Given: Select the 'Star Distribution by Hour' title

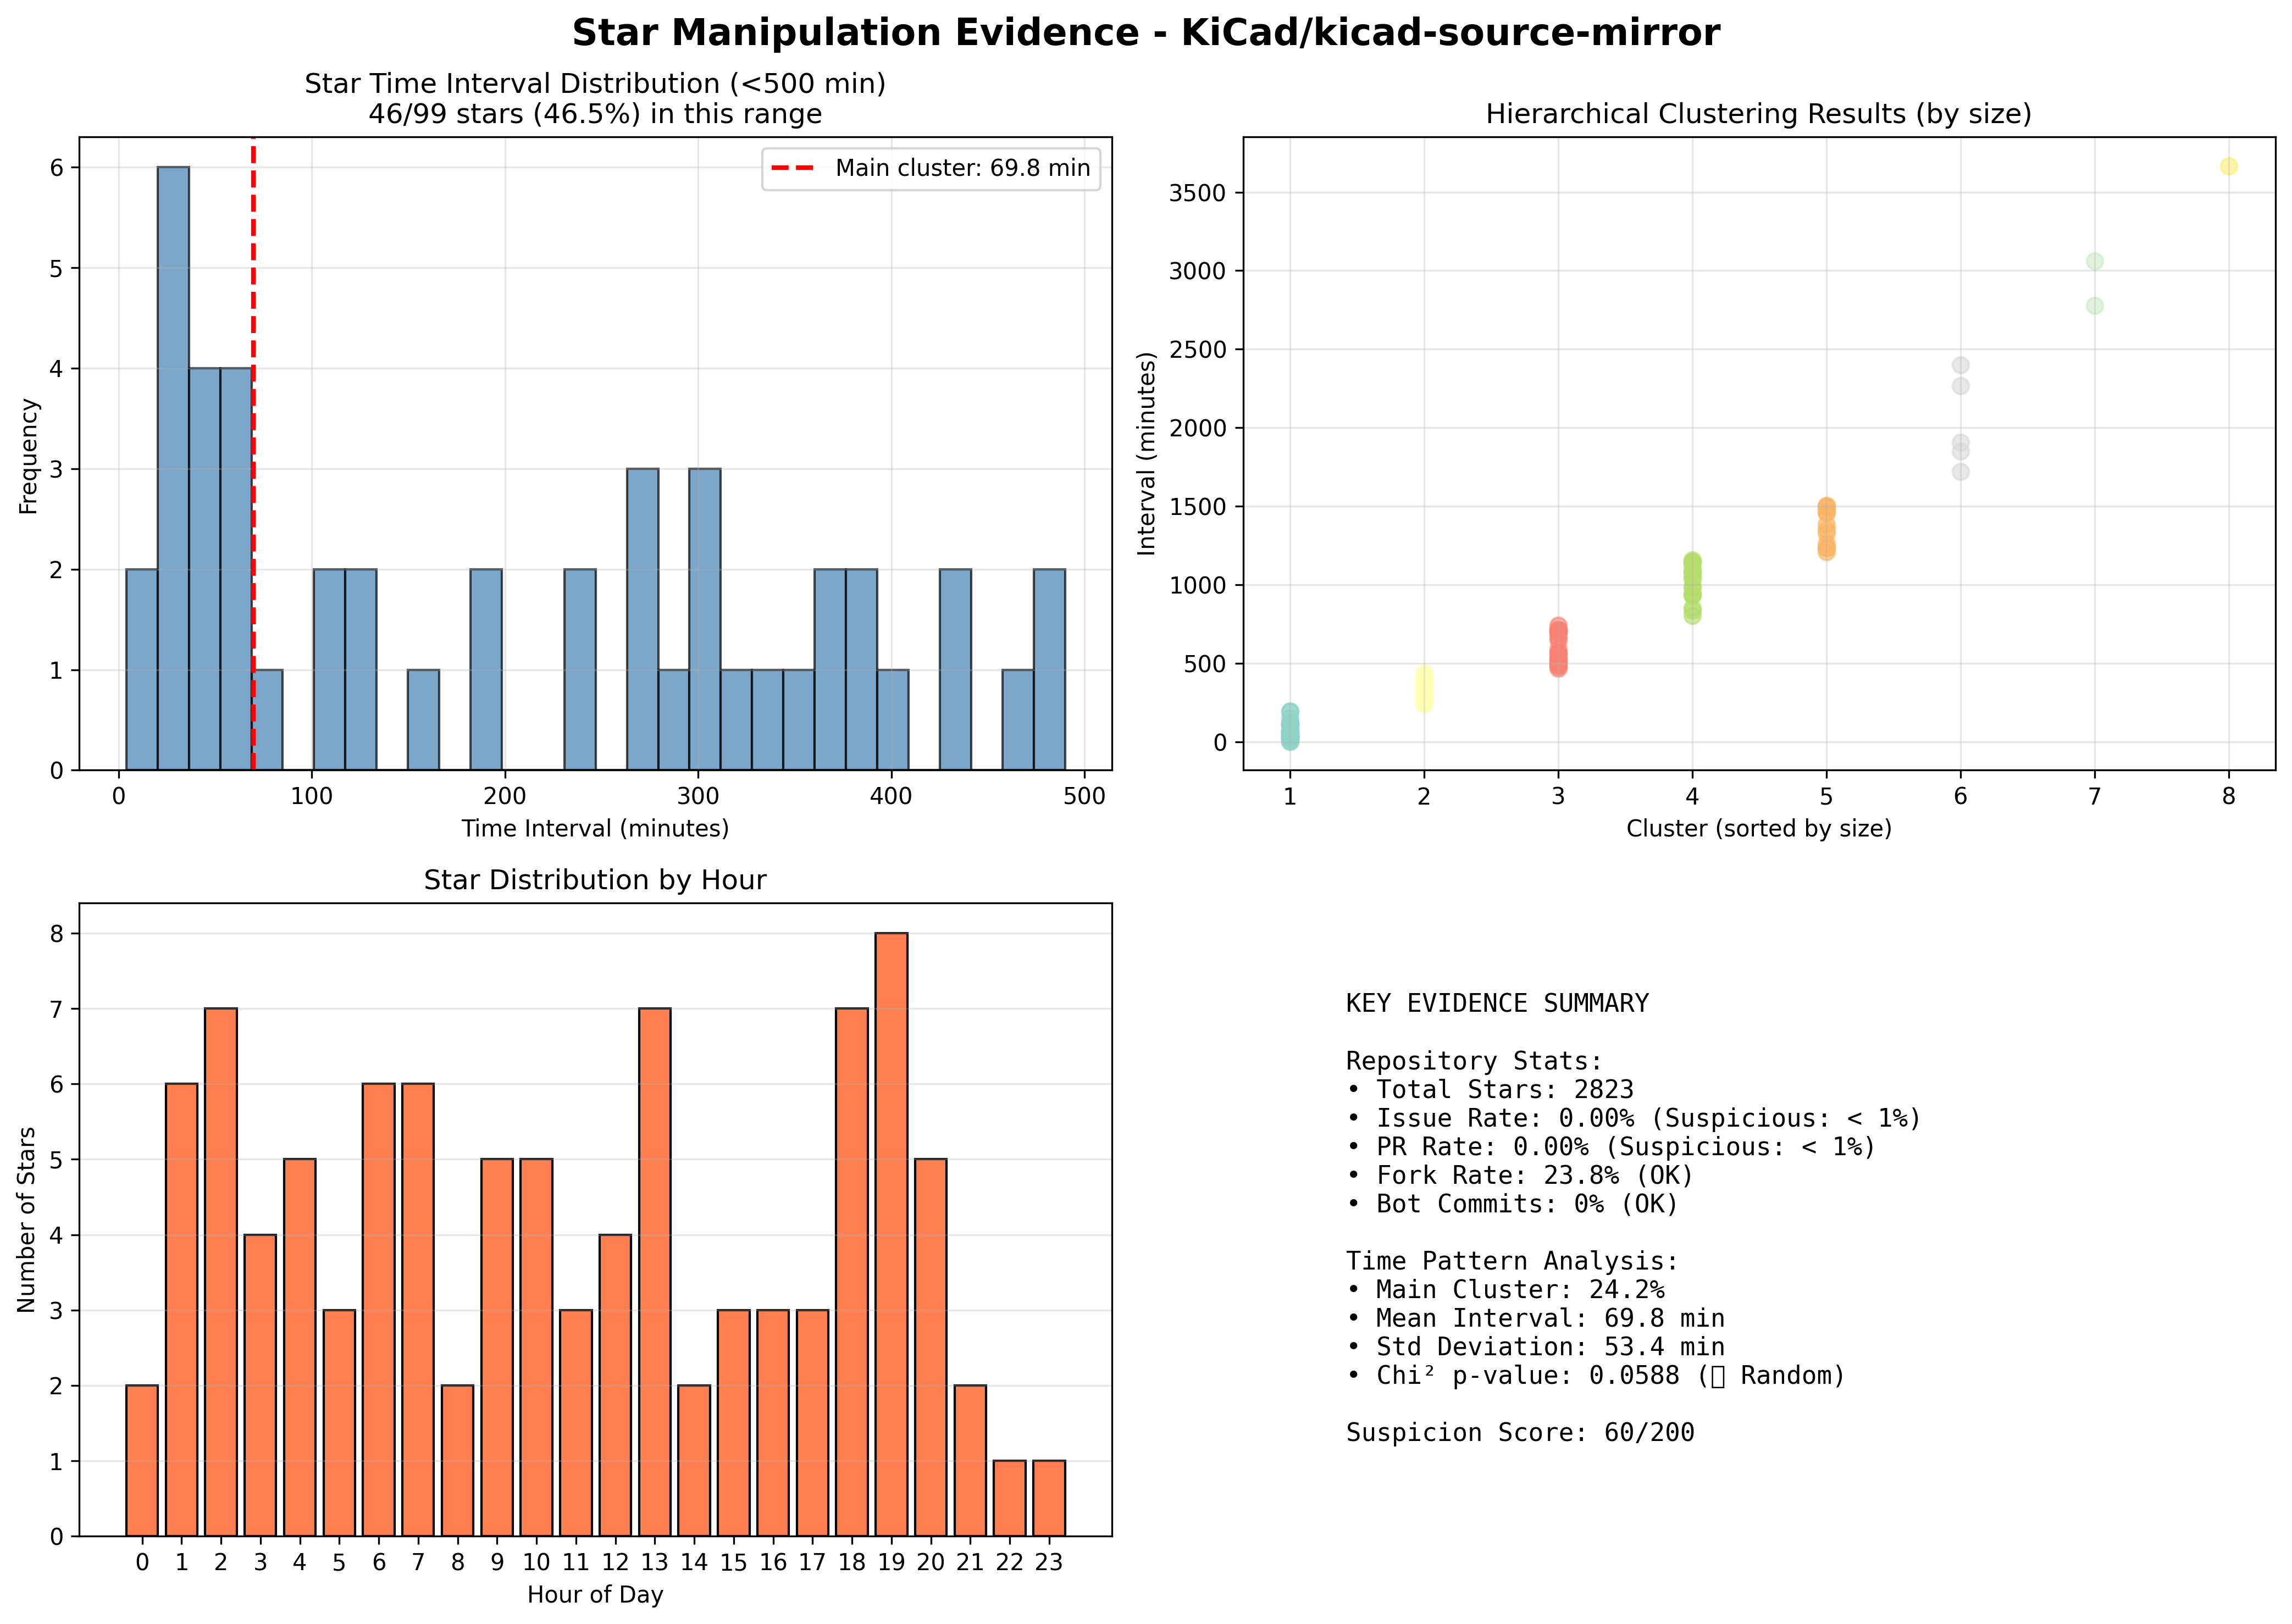Looking at the screenshot, I should (595, 880).
